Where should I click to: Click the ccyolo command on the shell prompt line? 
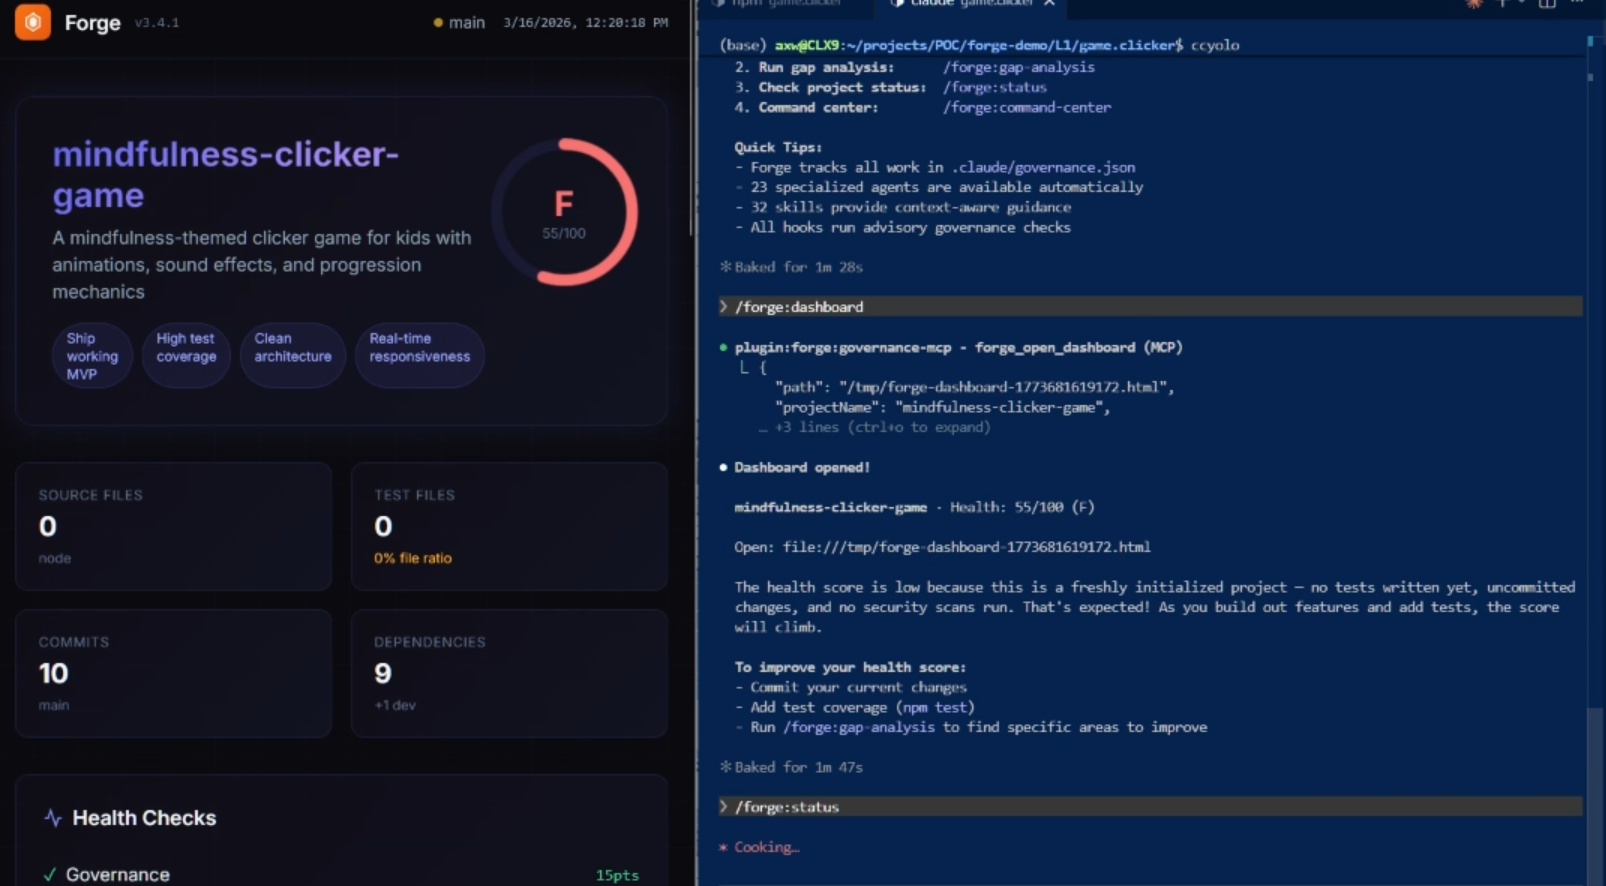pos(1214,45)
